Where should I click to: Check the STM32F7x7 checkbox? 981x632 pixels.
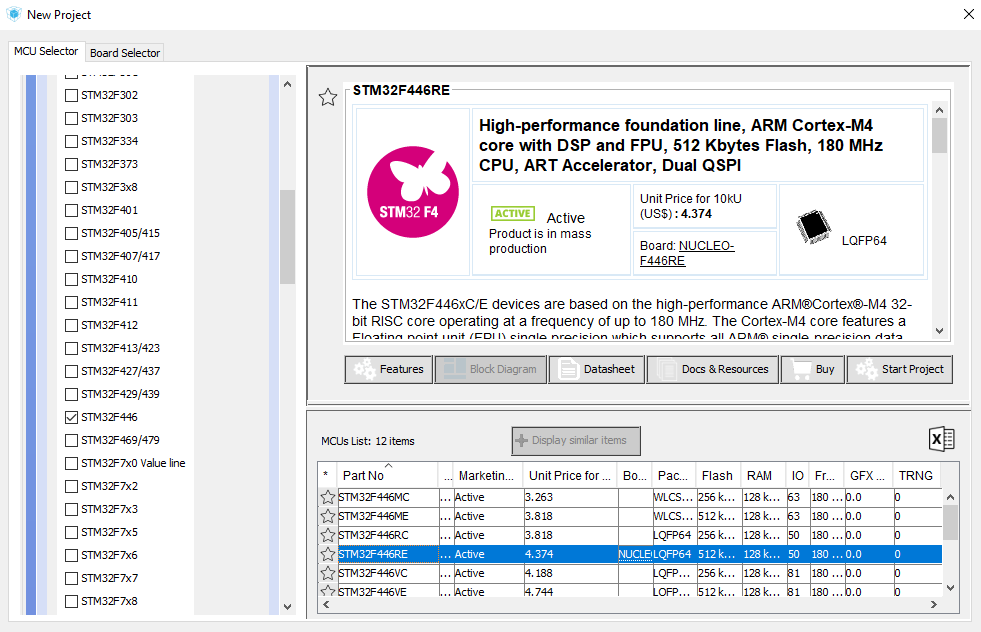pyautogui.click(x=71, y=578)
